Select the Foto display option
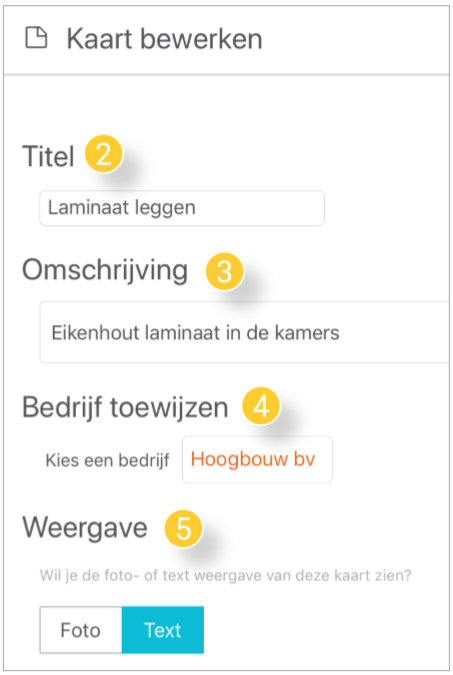 click(x=81, y=630)
